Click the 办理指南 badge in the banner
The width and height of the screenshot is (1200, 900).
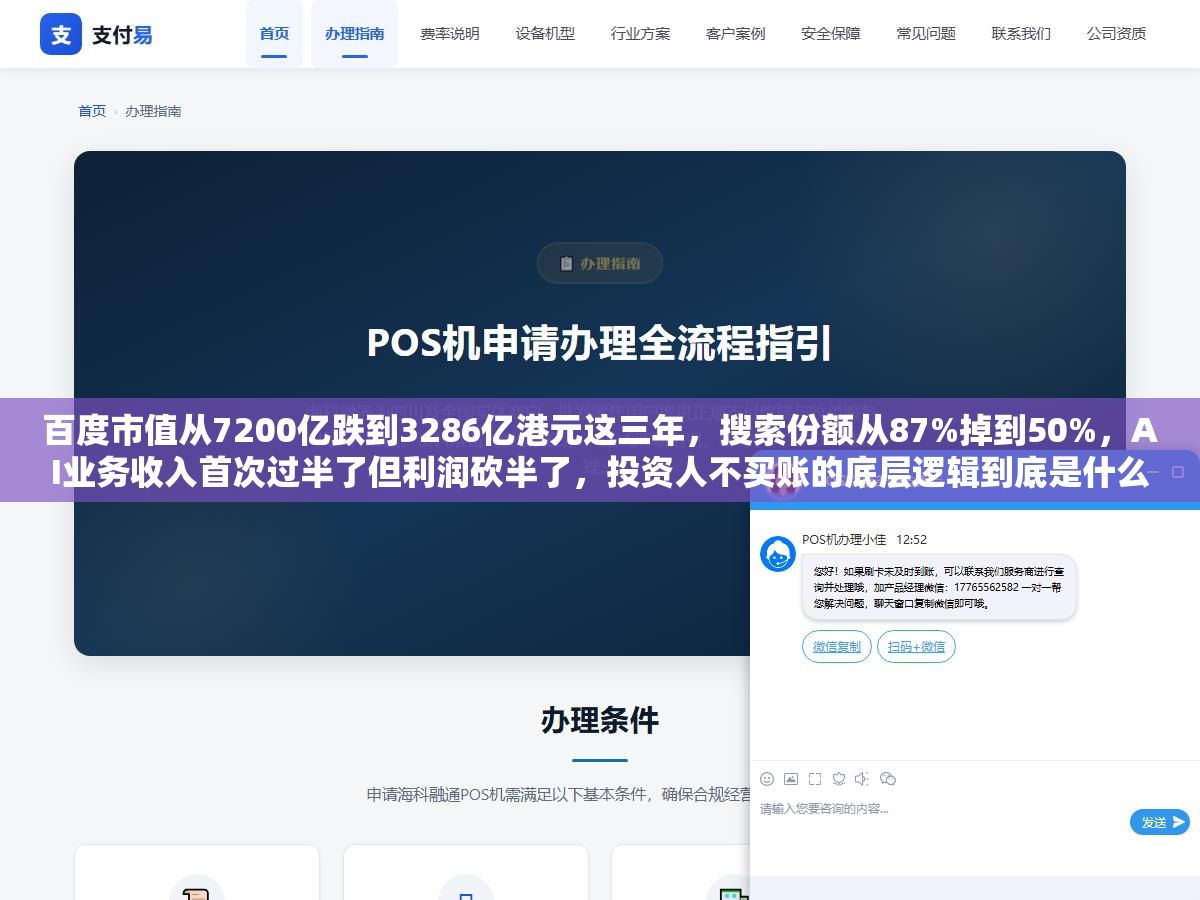point(600,263)
